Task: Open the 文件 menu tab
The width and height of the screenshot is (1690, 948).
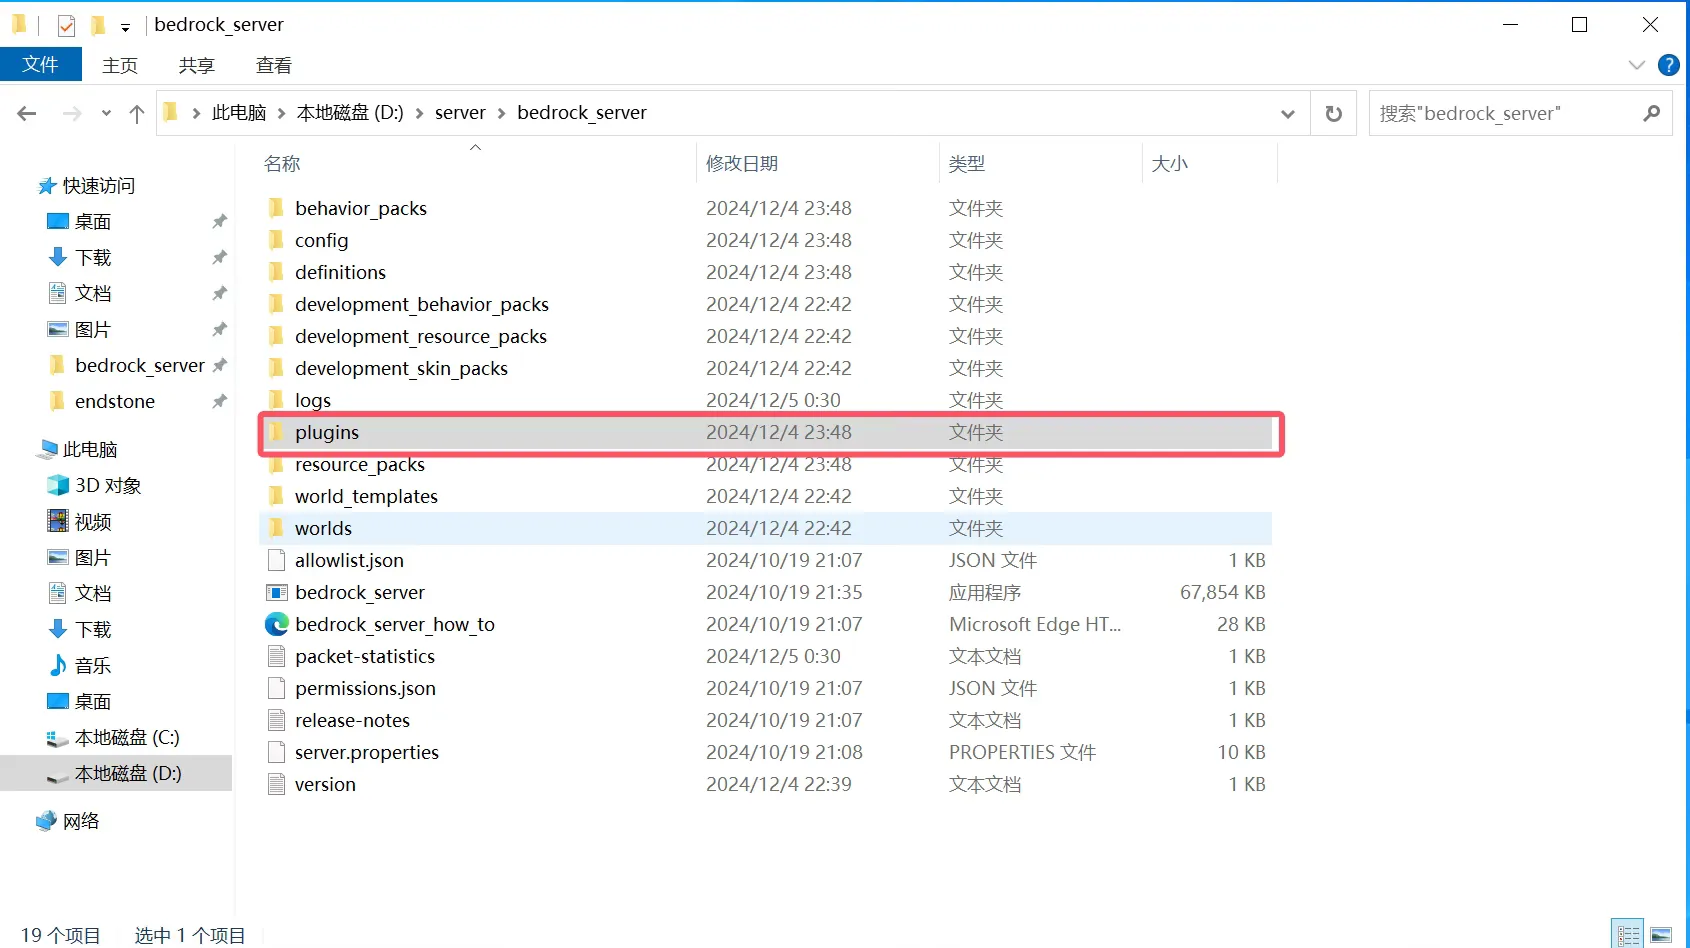Action: tap(40, 65)
